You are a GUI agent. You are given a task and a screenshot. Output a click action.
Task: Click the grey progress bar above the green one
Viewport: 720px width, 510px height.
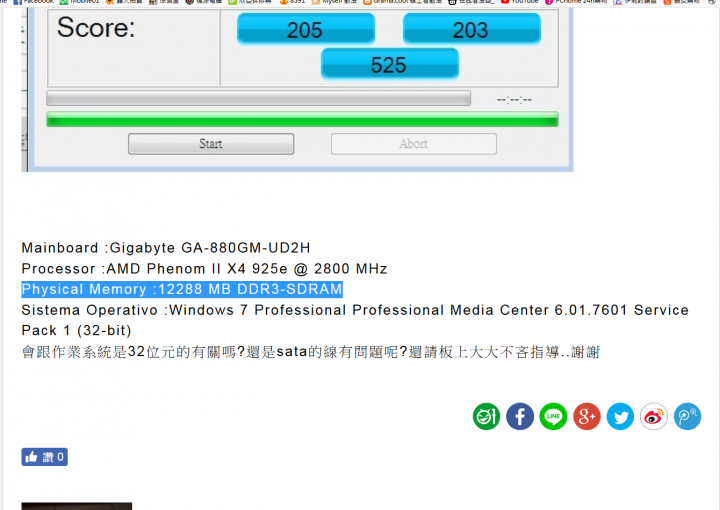point(259,98)
